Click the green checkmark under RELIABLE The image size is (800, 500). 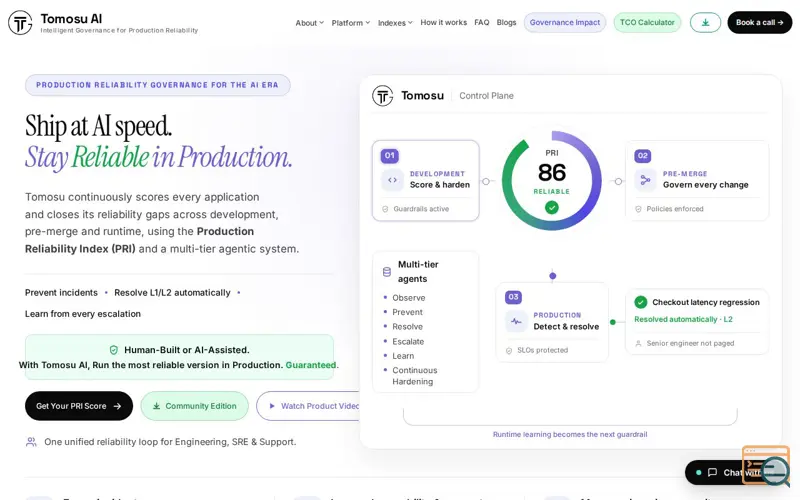pyautogui.click(x=552, y=208)
